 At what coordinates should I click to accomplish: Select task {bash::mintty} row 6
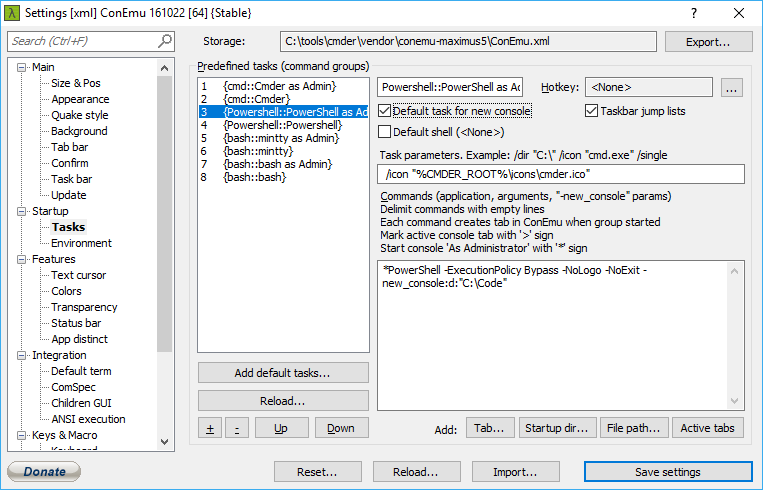[x=283, y=151]
